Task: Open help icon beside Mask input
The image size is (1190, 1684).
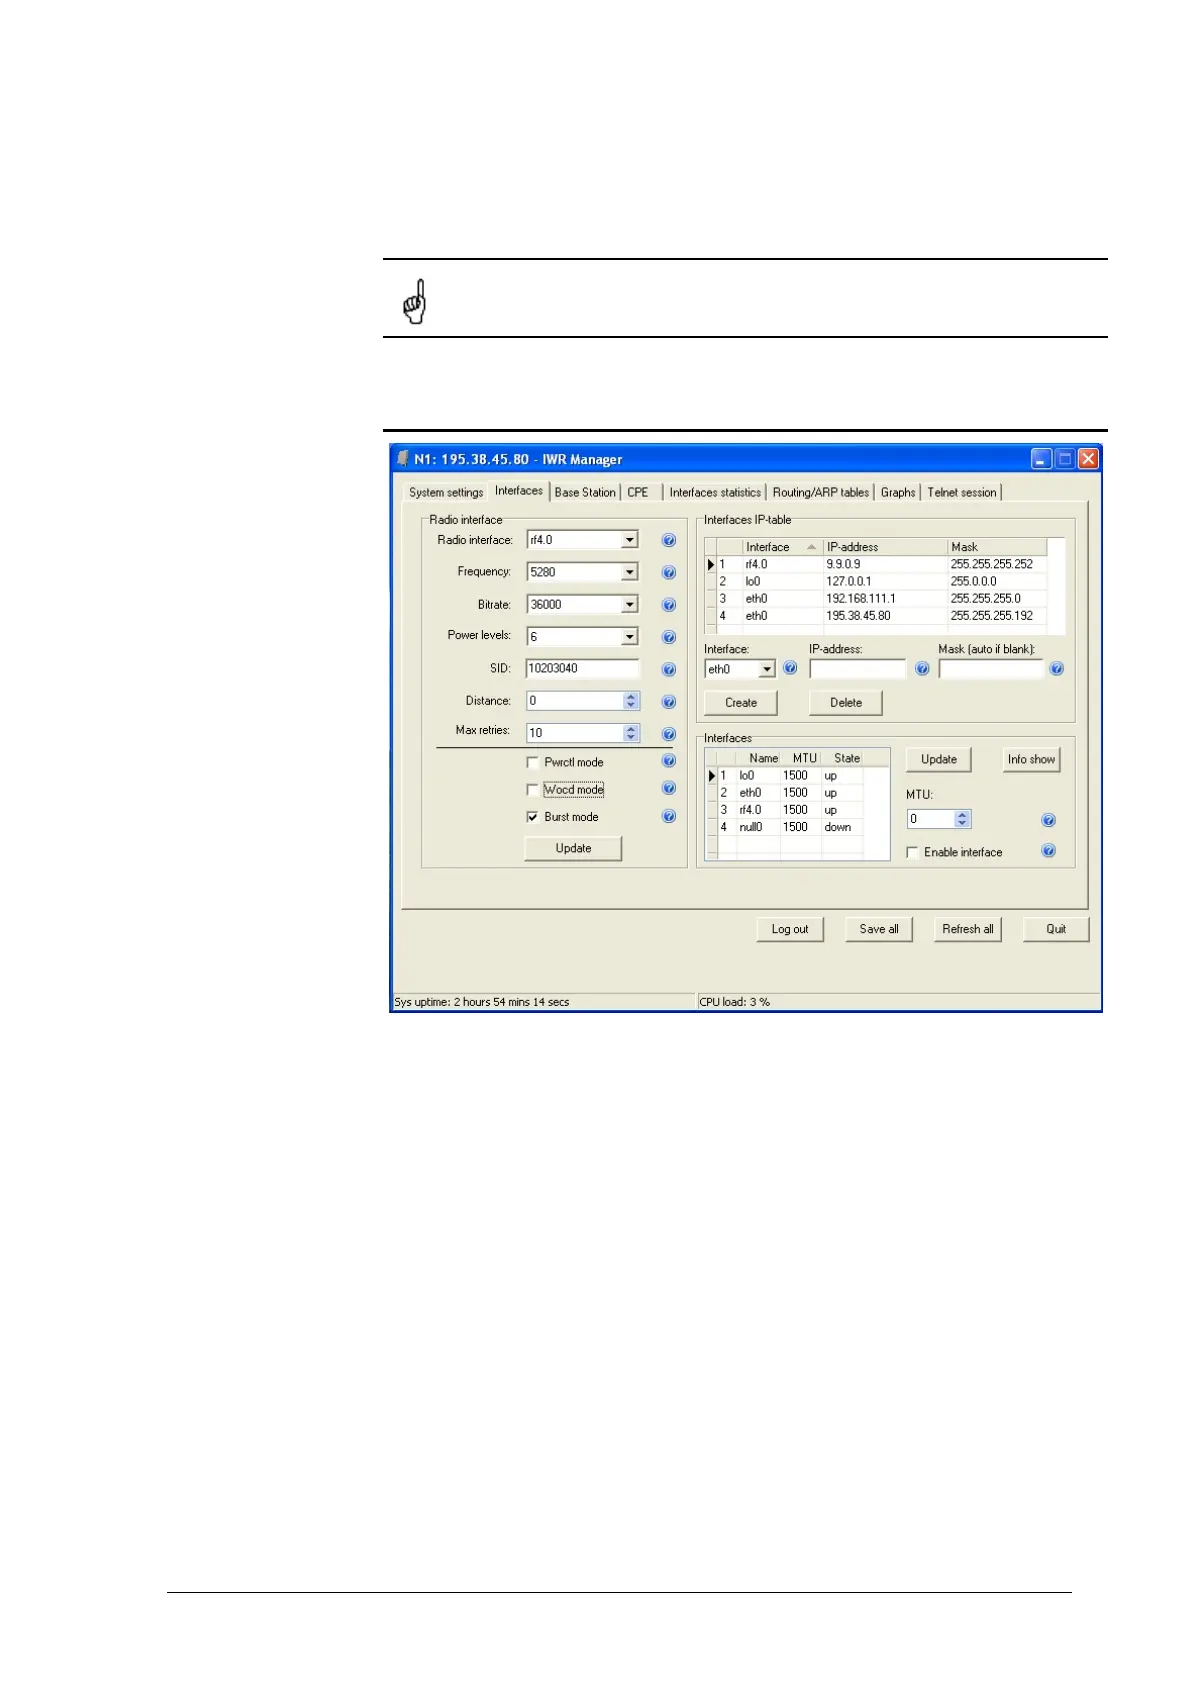Action: [1056, 668]
